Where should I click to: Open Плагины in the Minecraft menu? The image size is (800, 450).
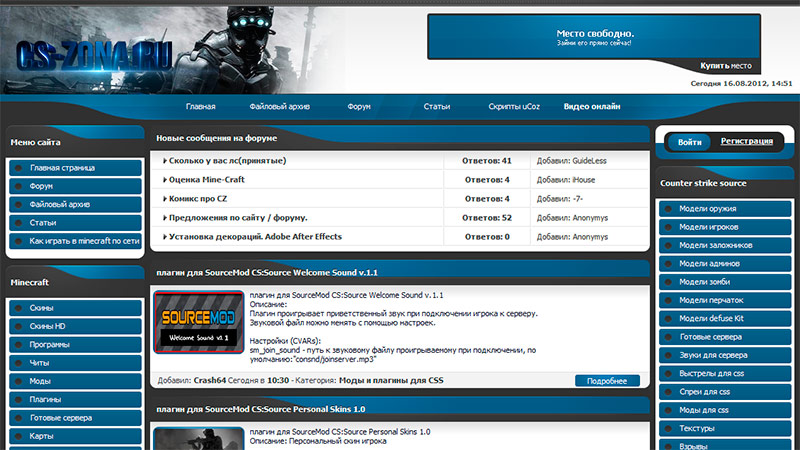tap(75, 399)
